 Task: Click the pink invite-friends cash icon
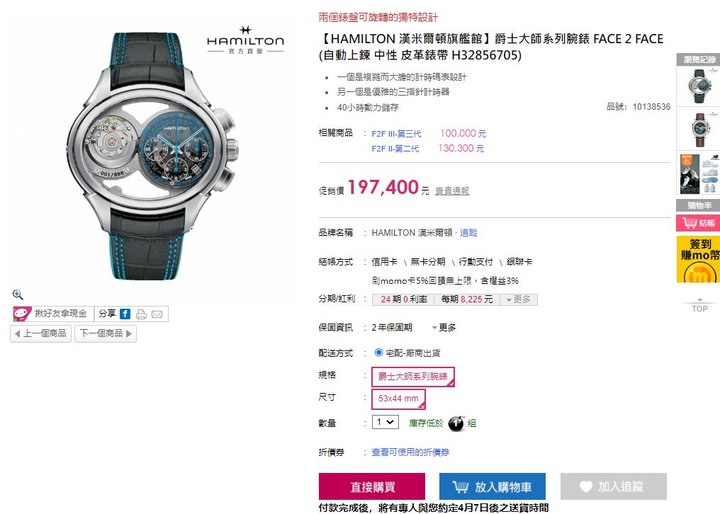coord(22,314)
